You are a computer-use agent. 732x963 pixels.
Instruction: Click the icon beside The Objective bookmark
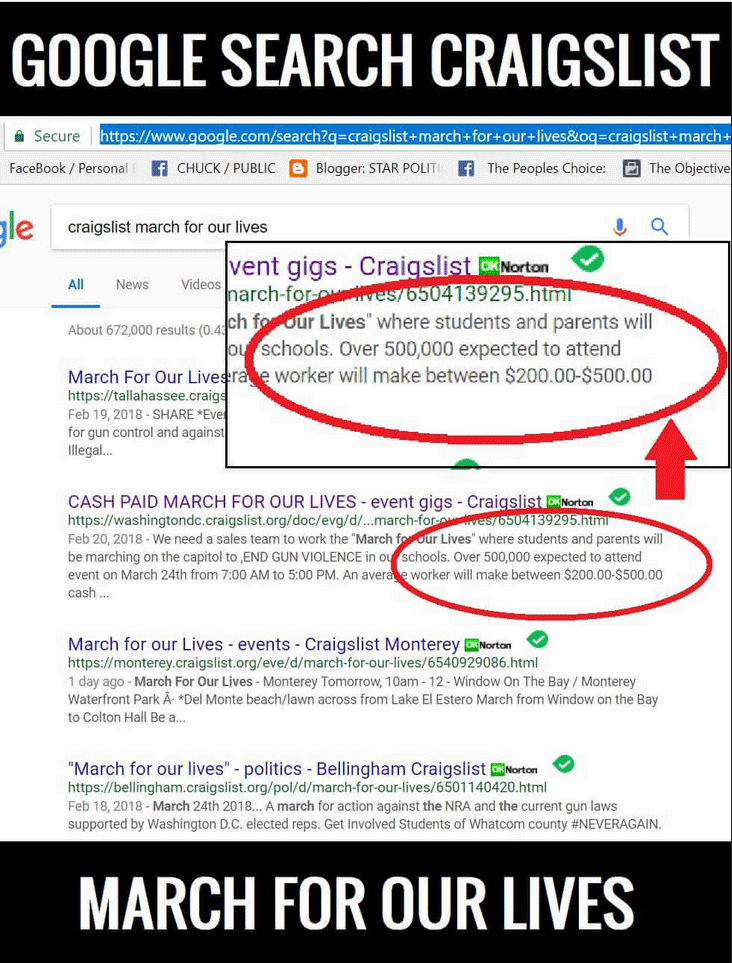(631, 169)
